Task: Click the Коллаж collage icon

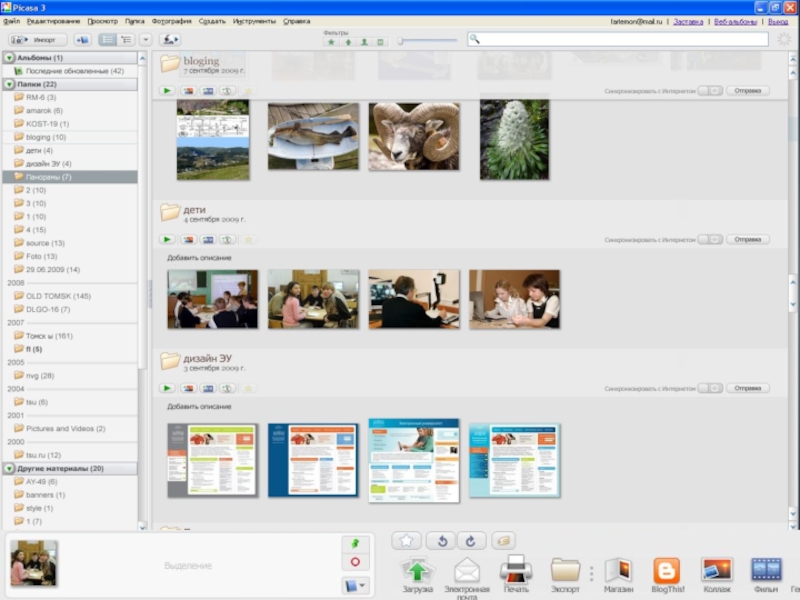Action: pos(717,576)
